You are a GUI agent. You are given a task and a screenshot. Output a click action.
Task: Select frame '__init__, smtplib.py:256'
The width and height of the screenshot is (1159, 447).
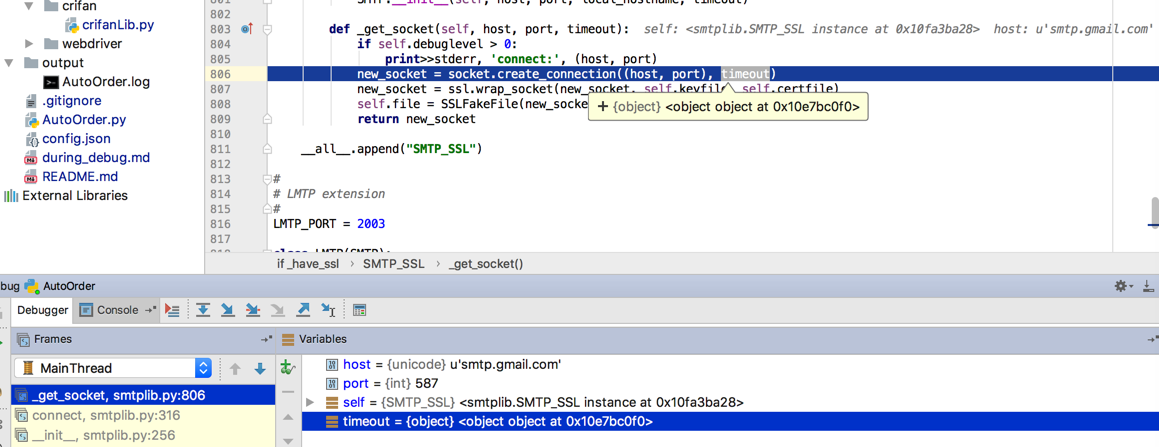click(142, 435)
